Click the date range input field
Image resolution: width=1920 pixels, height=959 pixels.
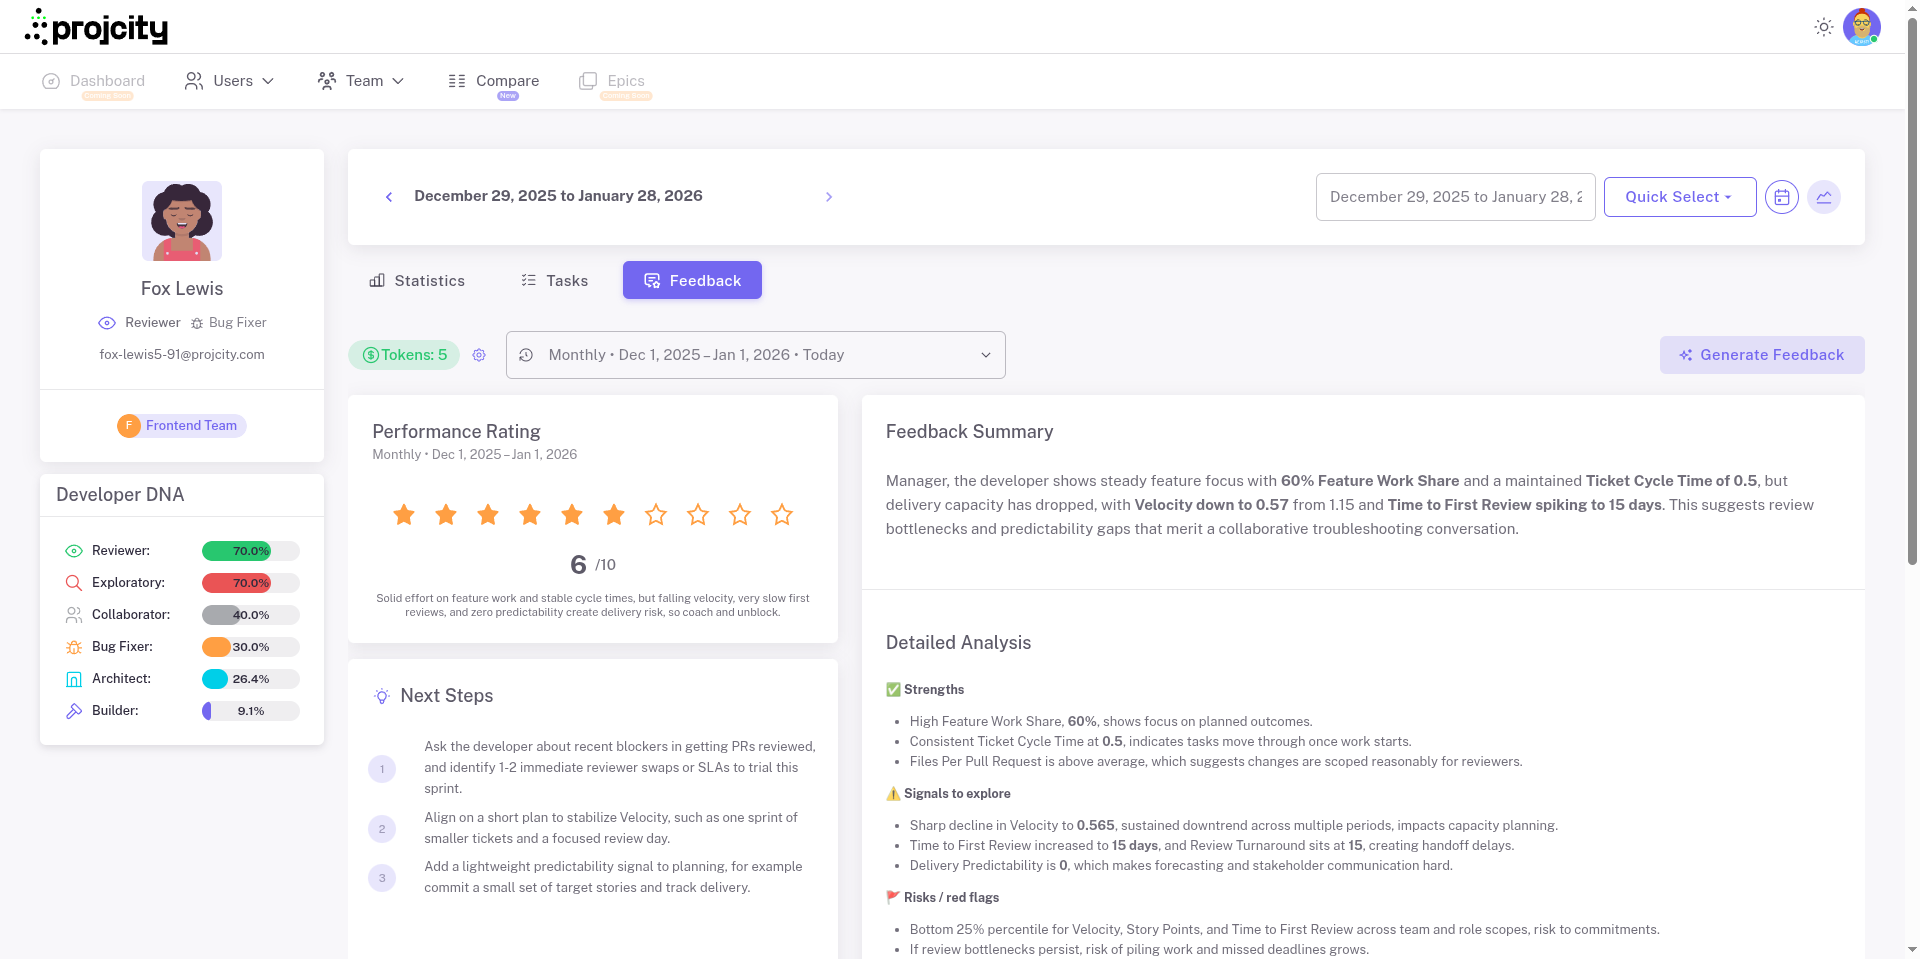click(1455, 197)
